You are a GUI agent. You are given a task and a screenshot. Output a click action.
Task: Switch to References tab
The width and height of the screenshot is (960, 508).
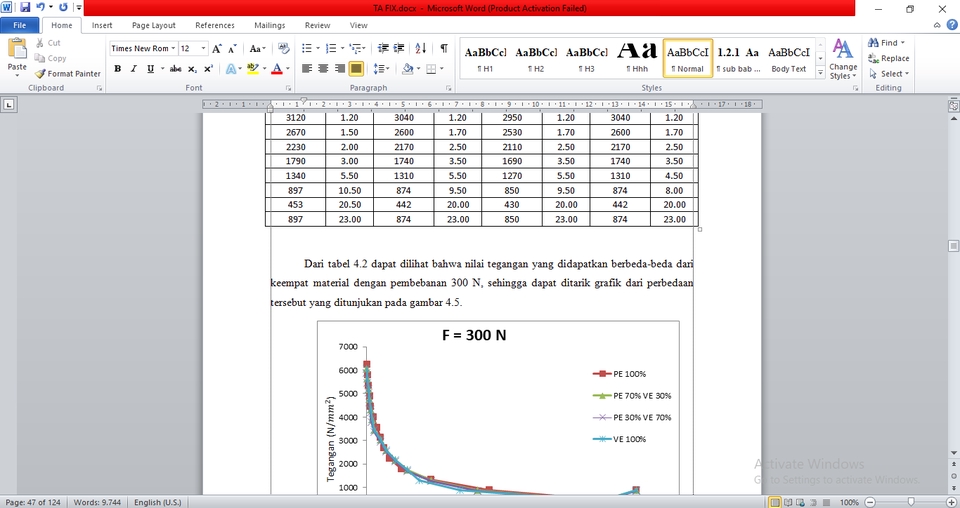point(215,25)
